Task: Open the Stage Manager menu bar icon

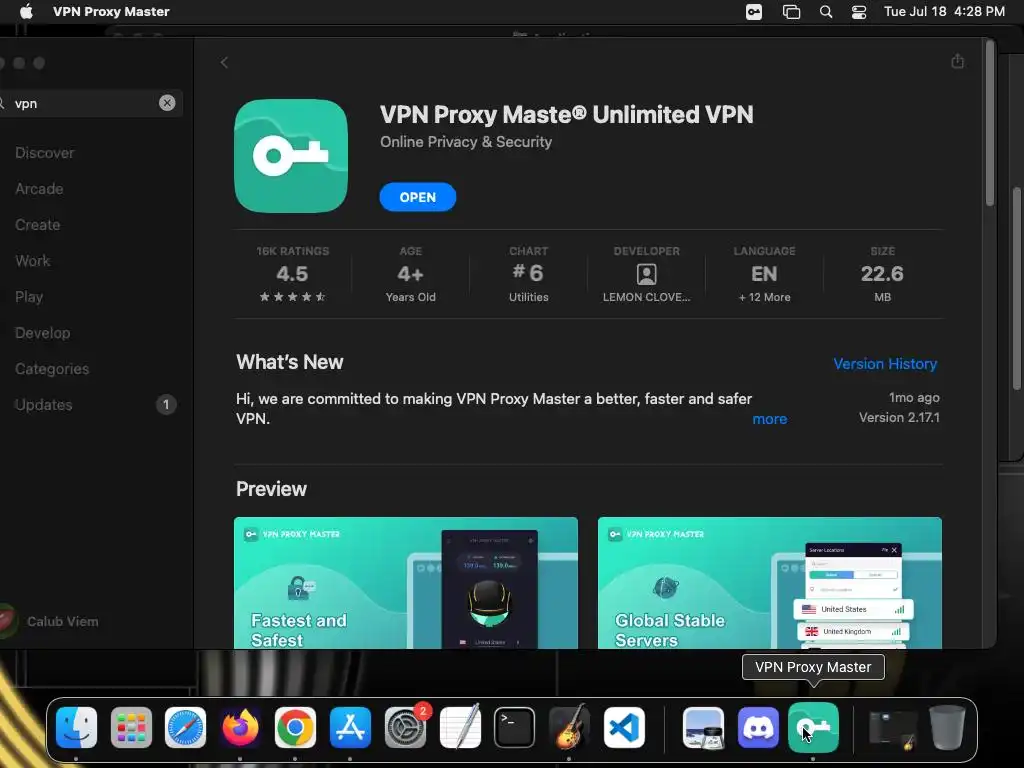Action: [x=791, y=12]
